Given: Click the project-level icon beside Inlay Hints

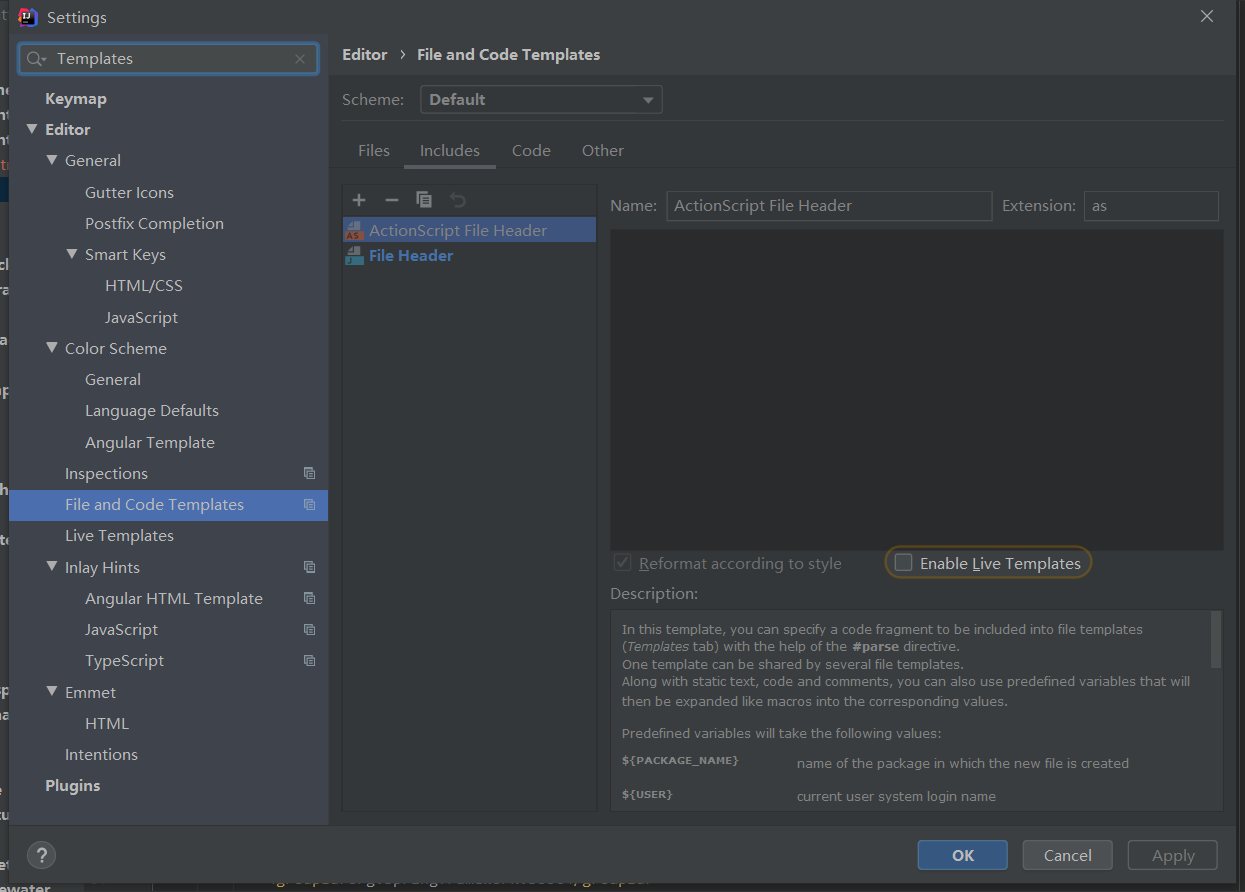Looking at the screenshot, I should (x=309, y=567).
